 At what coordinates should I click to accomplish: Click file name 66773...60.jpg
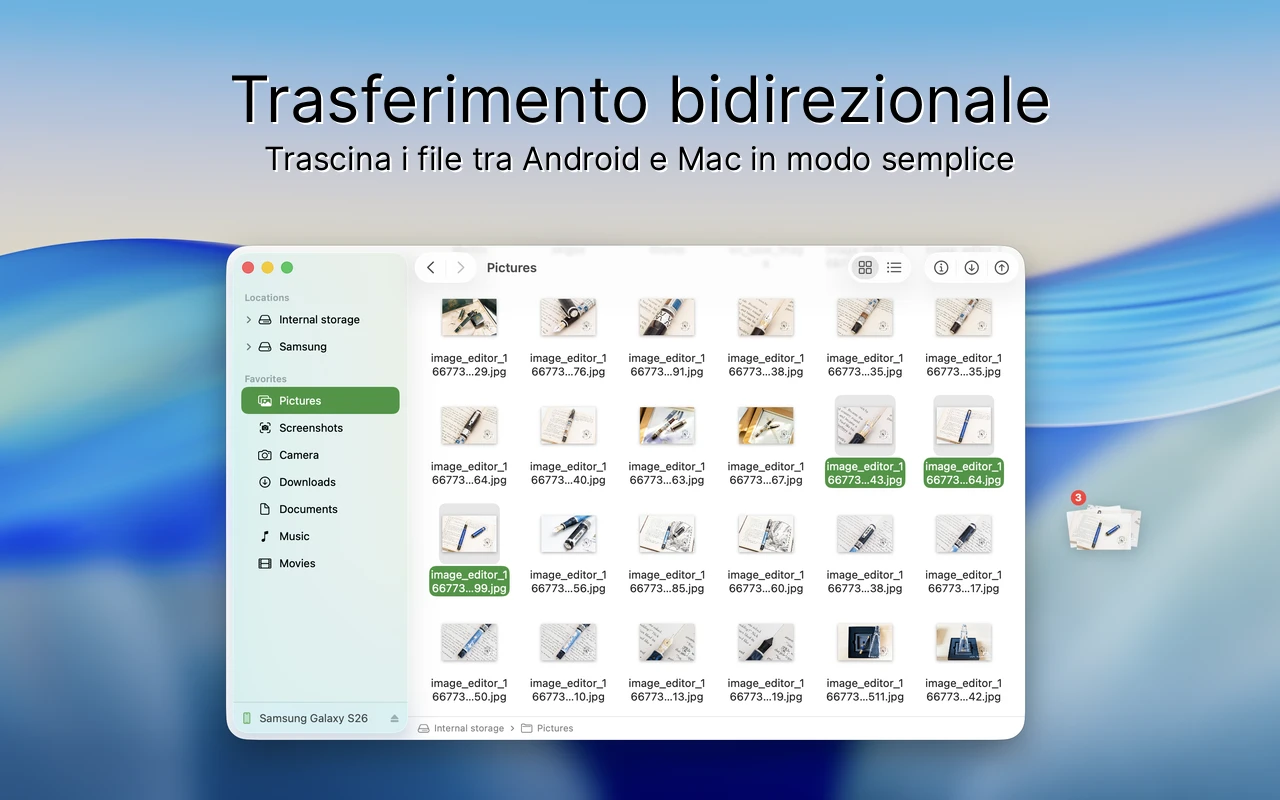point(766,582)
